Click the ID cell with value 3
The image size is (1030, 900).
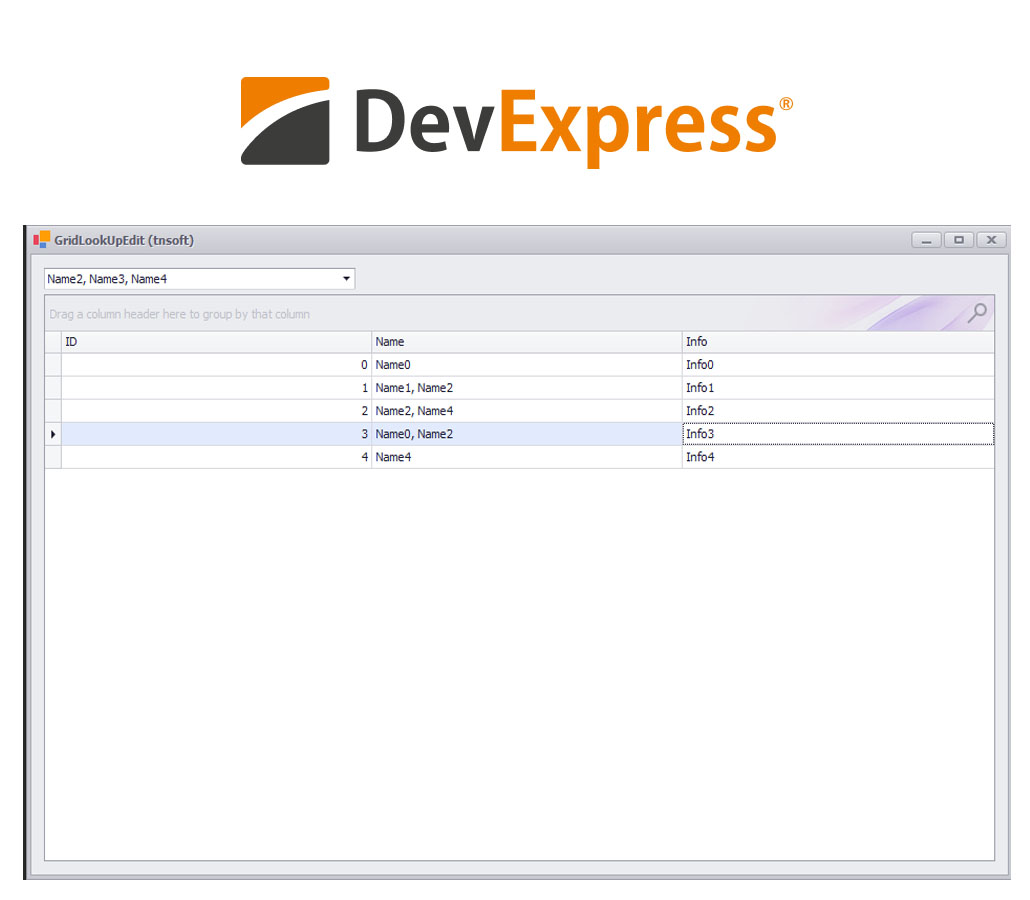216,434
